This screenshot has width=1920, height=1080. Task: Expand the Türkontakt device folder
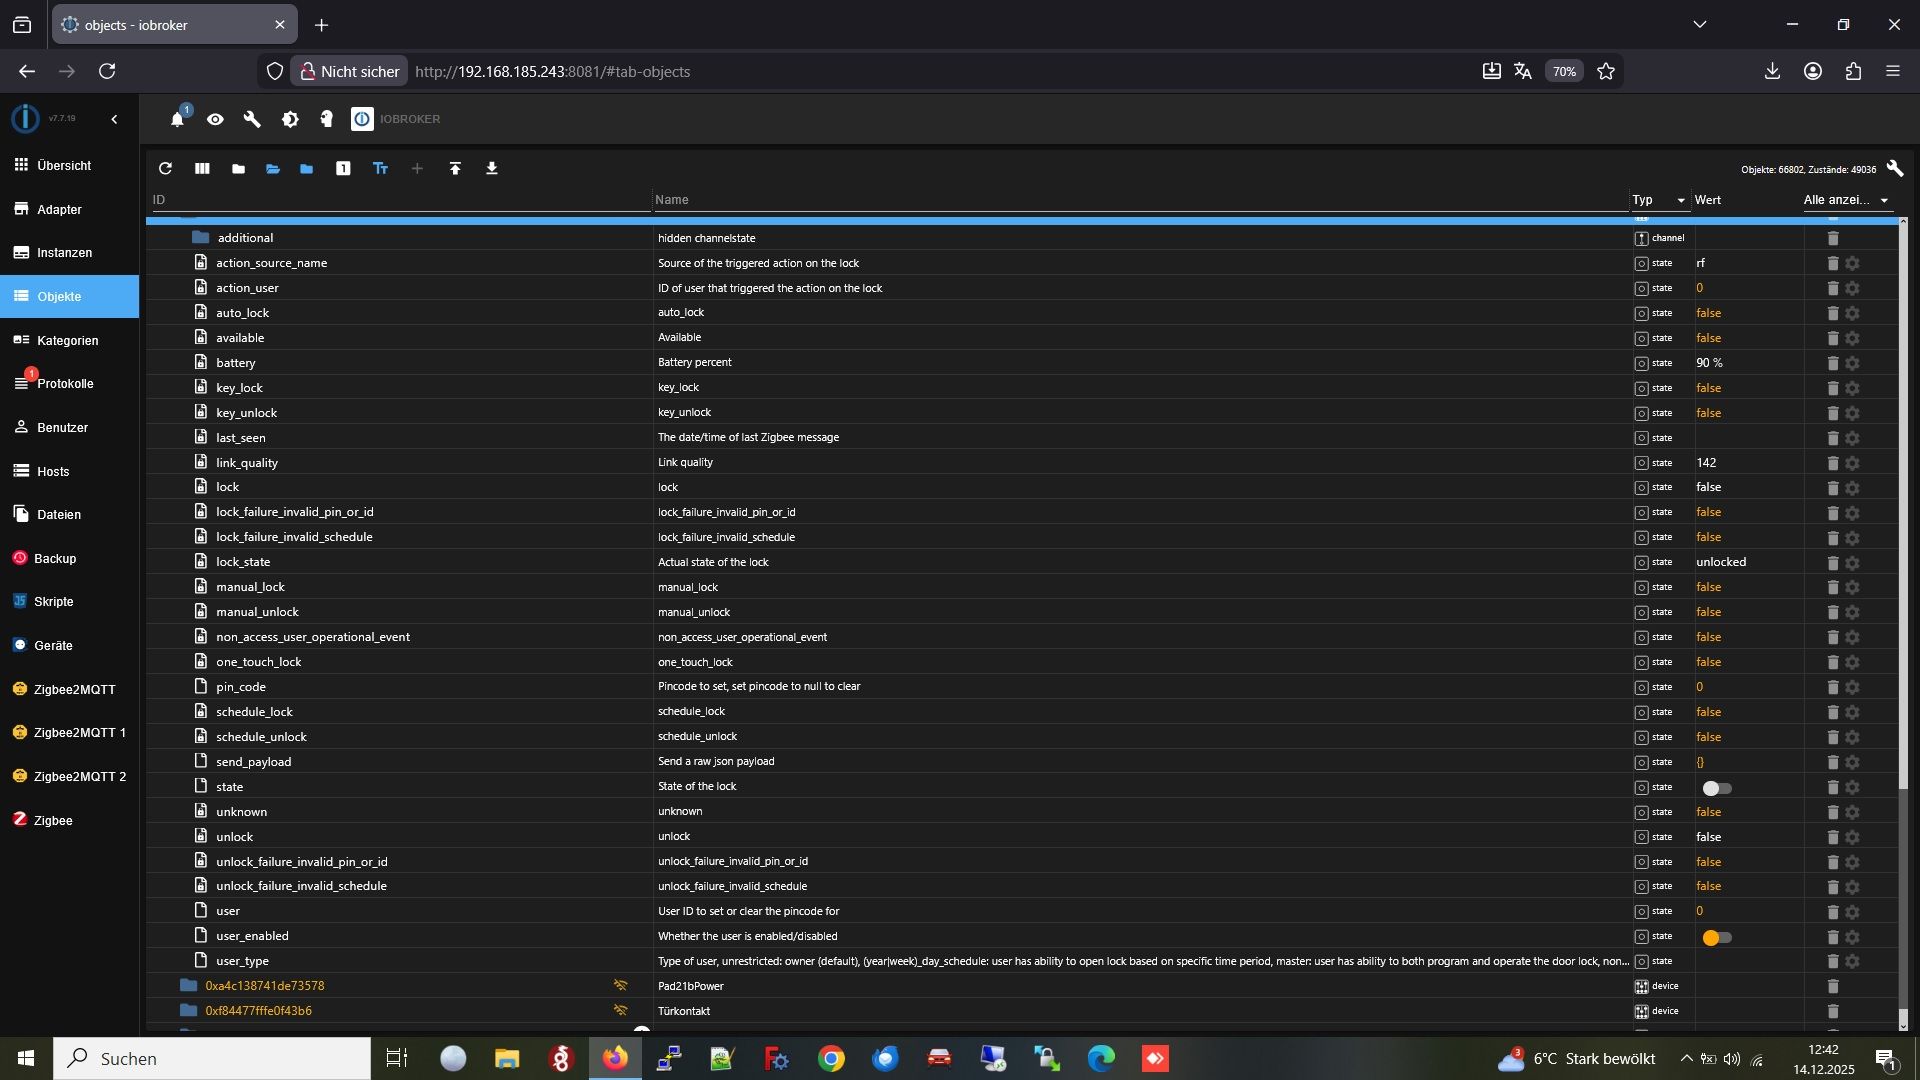click(188, 1011)
